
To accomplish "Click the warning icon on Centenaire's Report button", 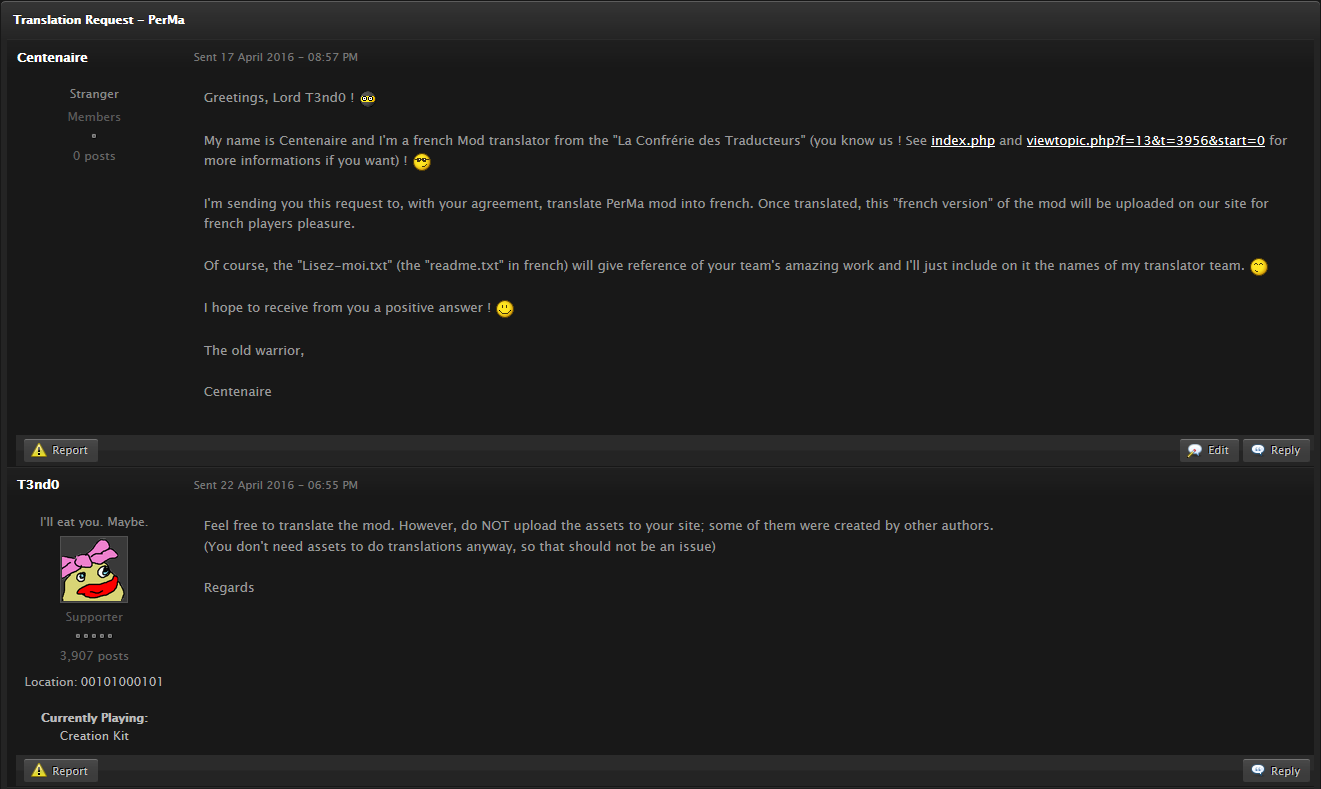I will point(39,450).
